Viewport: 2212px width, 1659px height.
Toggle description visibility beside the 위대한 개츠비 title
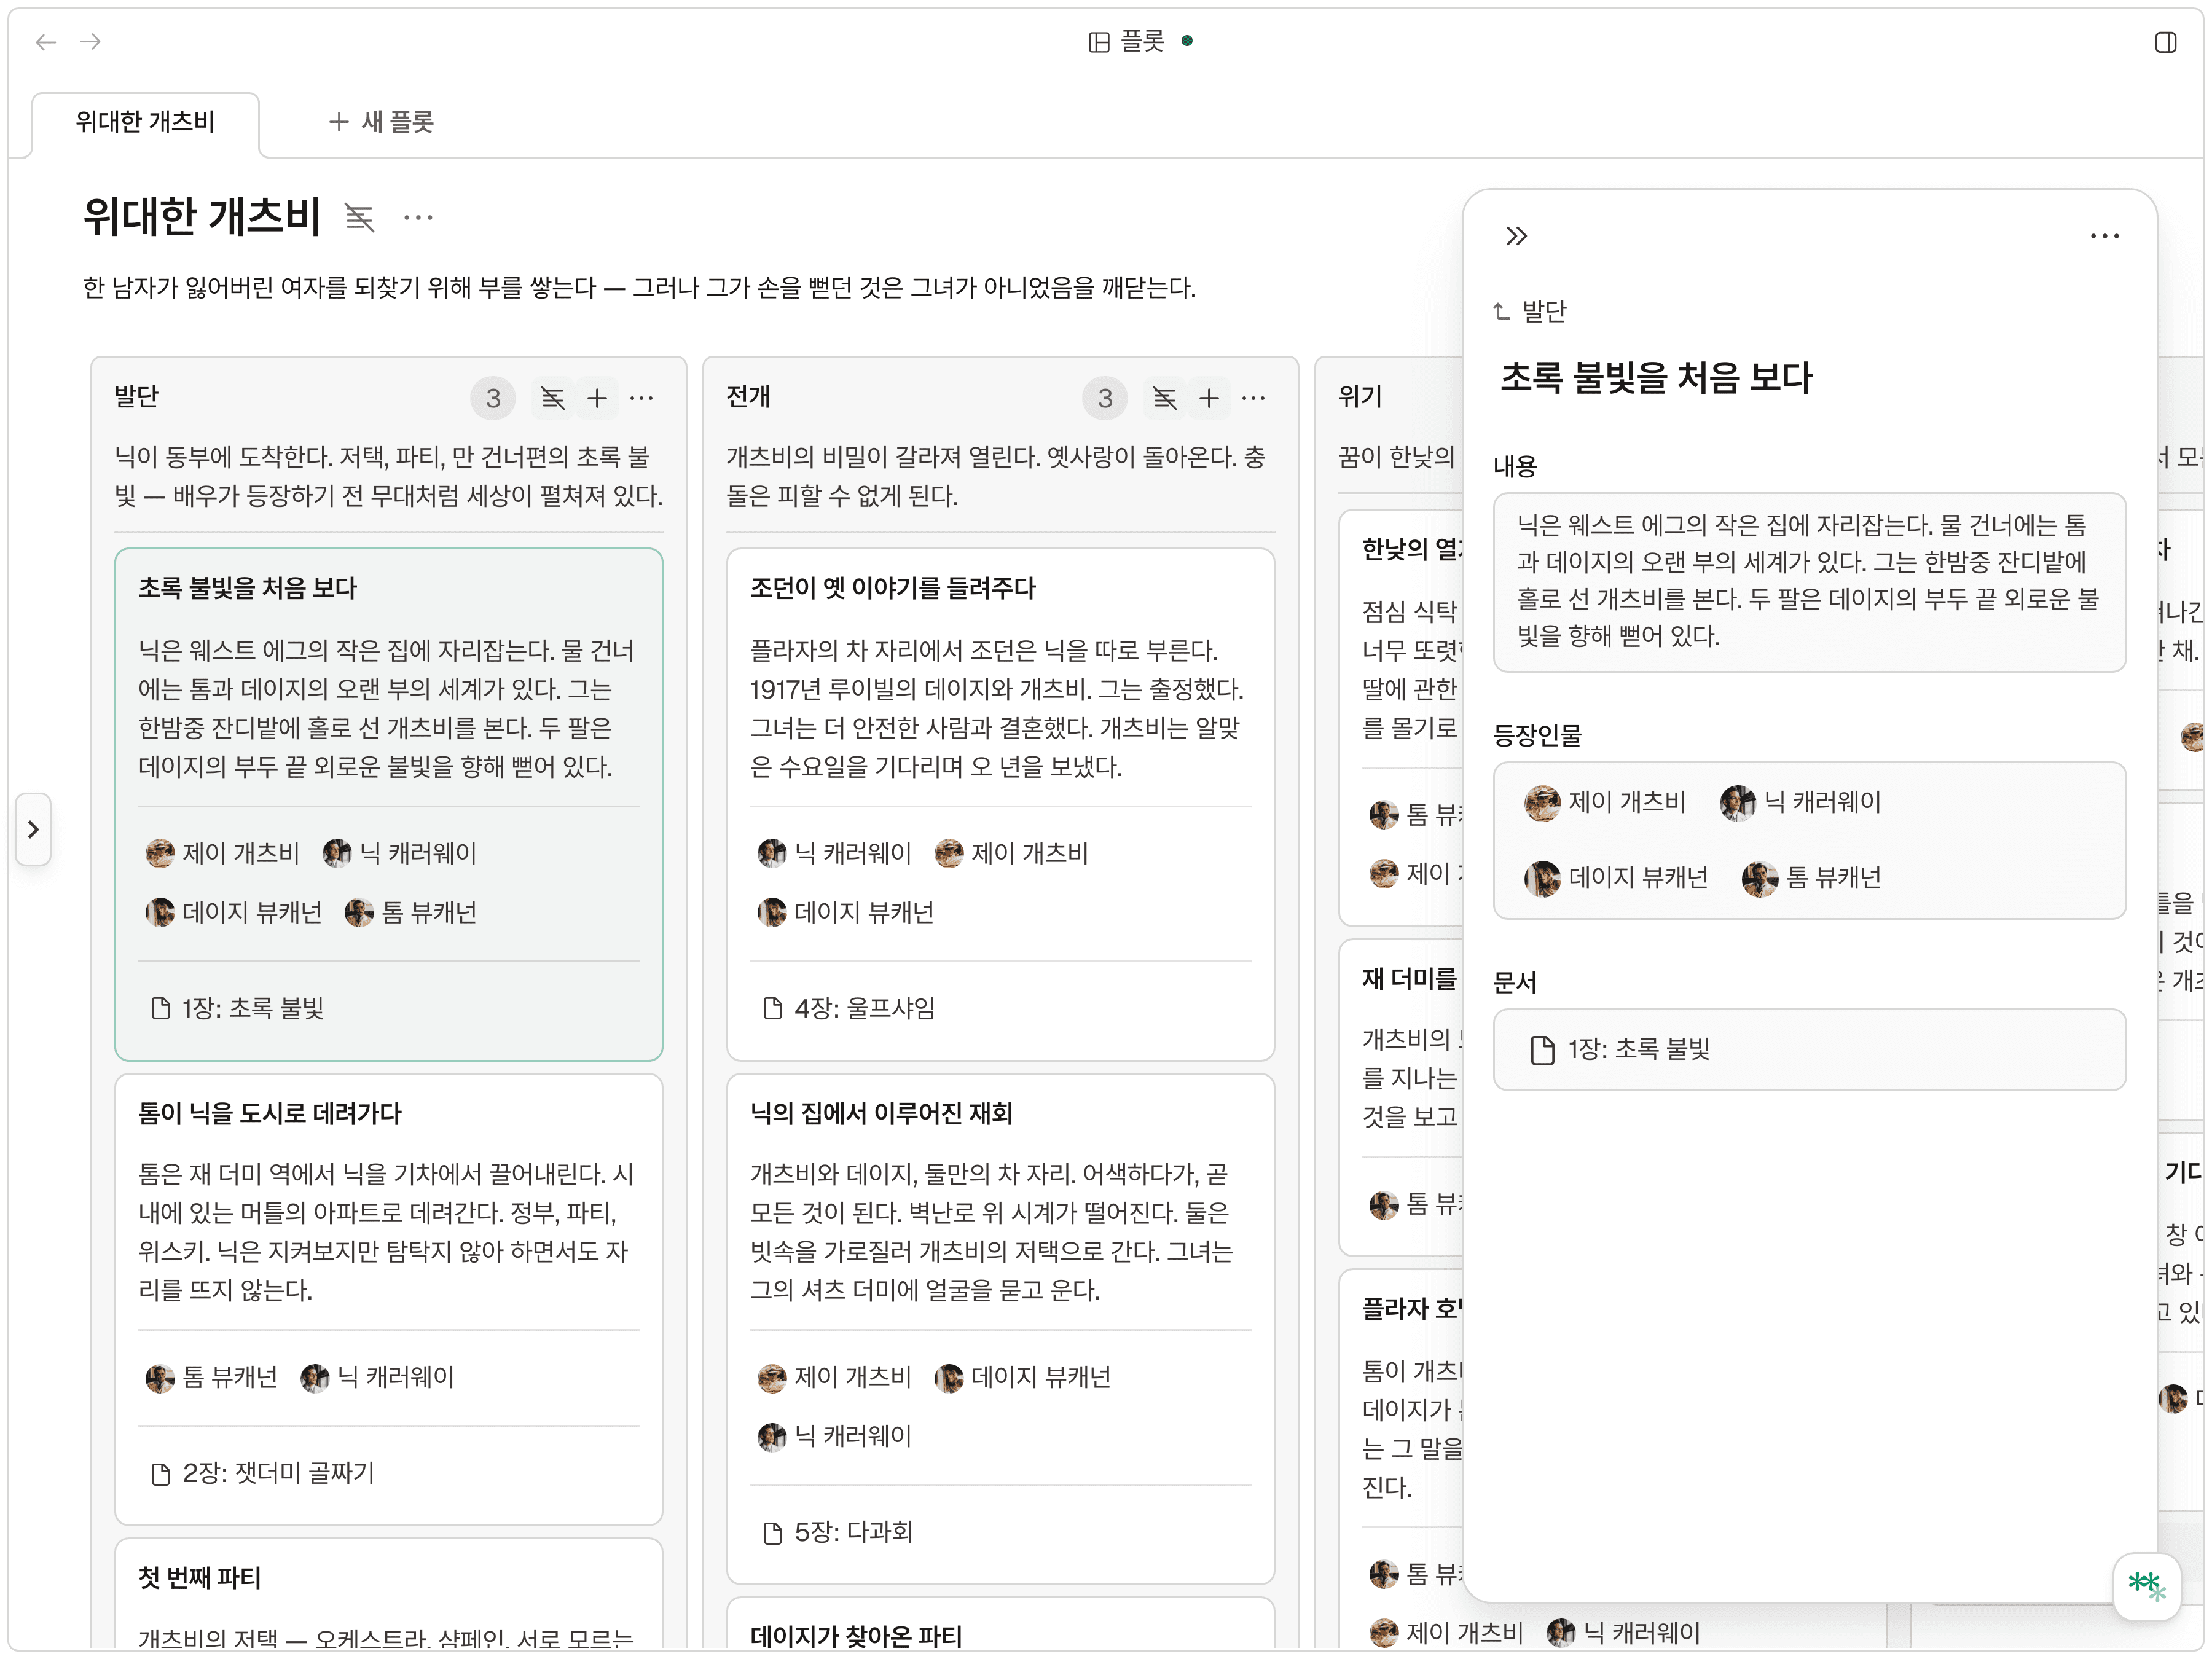[359, 218]
